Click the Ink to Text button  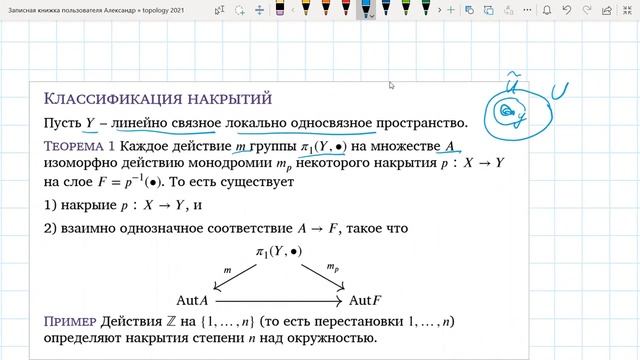509,10
